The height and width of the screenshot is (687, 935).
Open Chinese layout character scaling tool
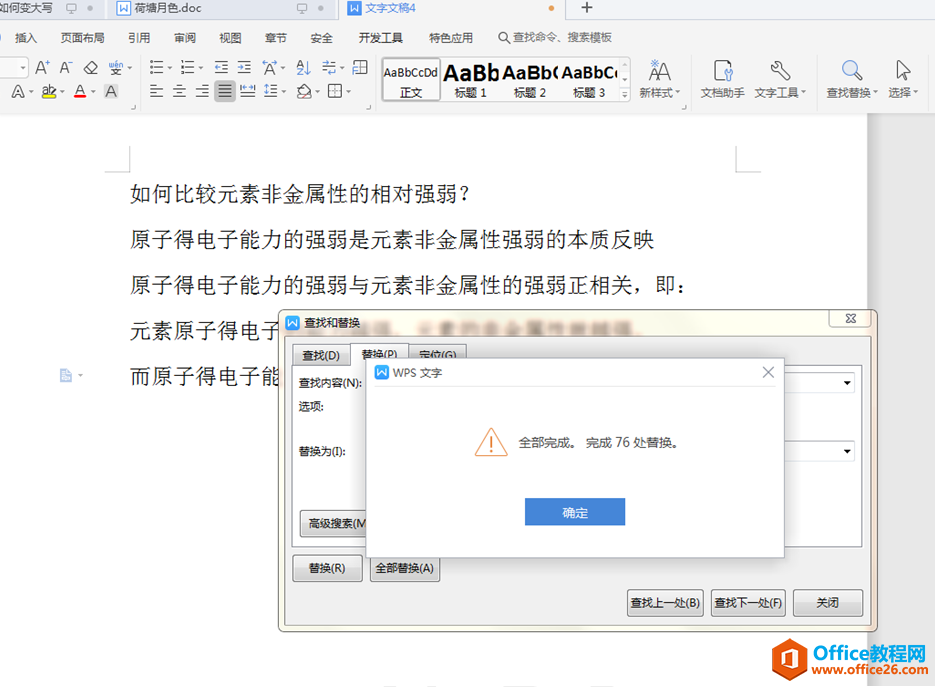(270, 67)
